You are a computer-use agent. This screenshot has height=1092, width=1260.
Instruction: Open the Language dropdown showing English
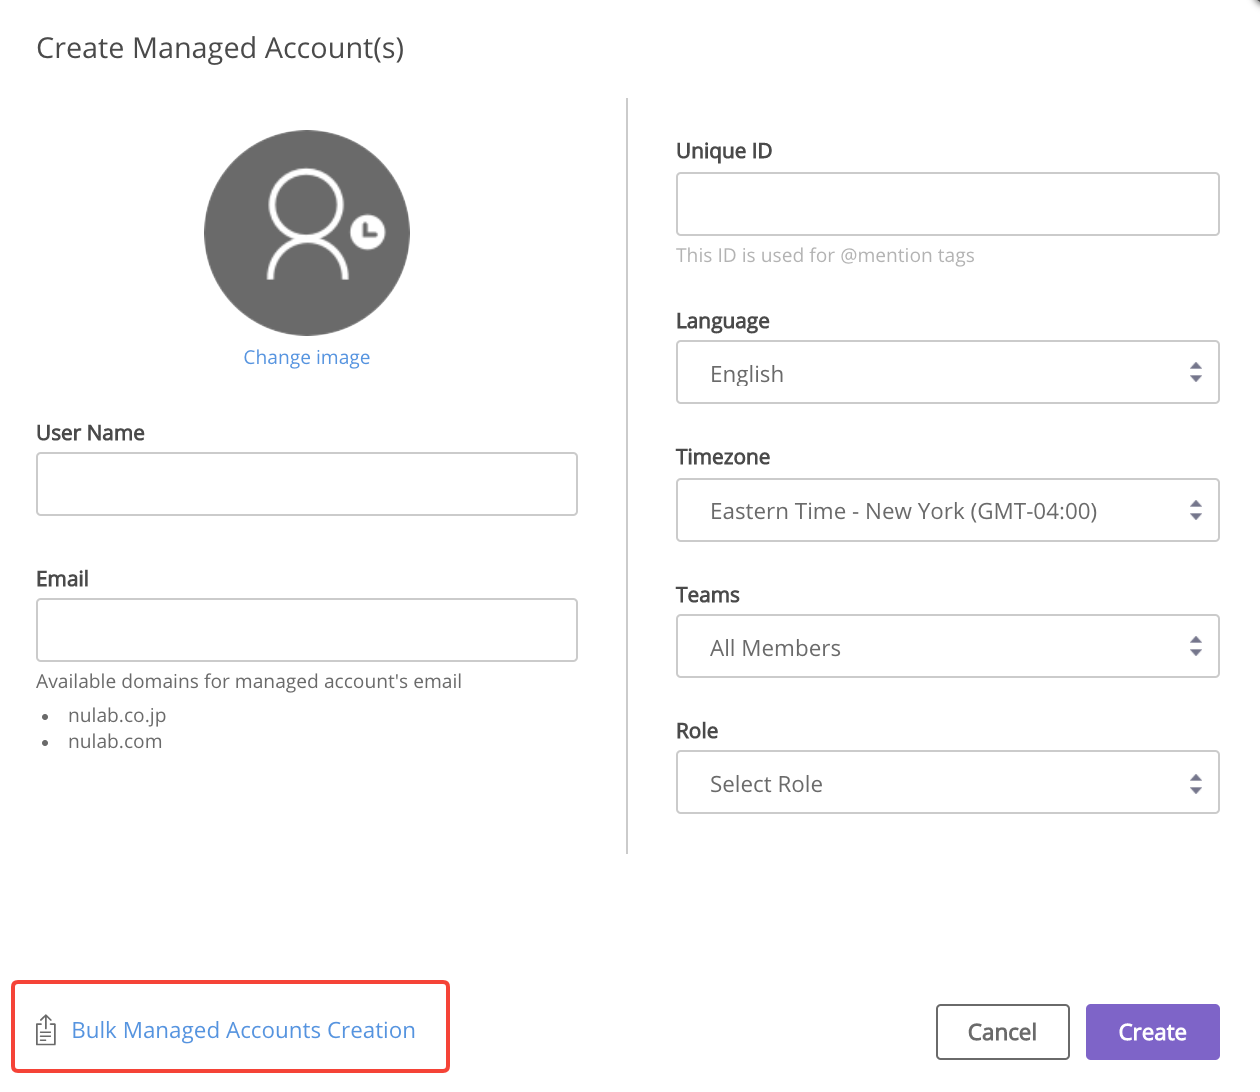(x=948, y=372)
